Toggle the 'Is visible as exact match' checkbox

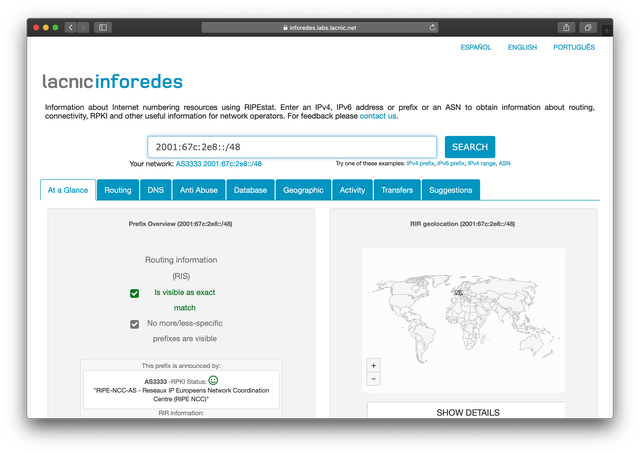134,293
